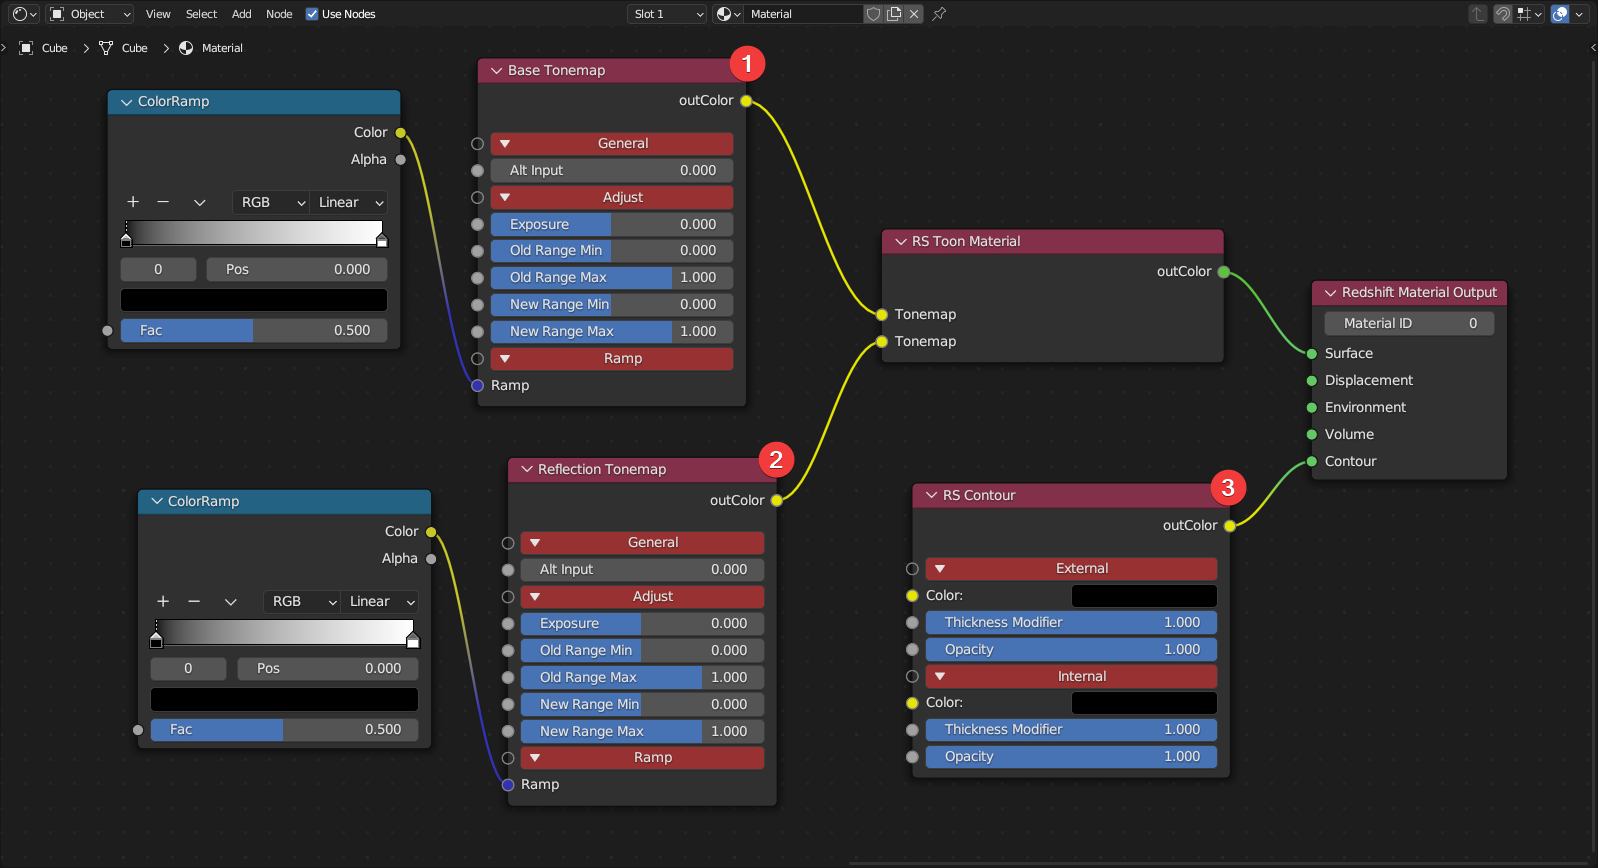Open the Select menu
The image size is (1598, 868).
pyautogui.click(x=201, y=14)
